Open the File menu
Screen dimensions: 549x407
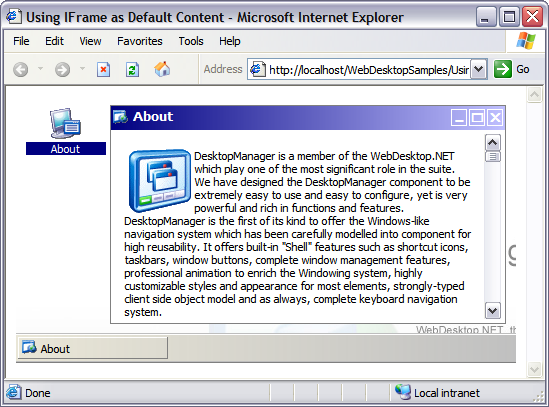21,41
